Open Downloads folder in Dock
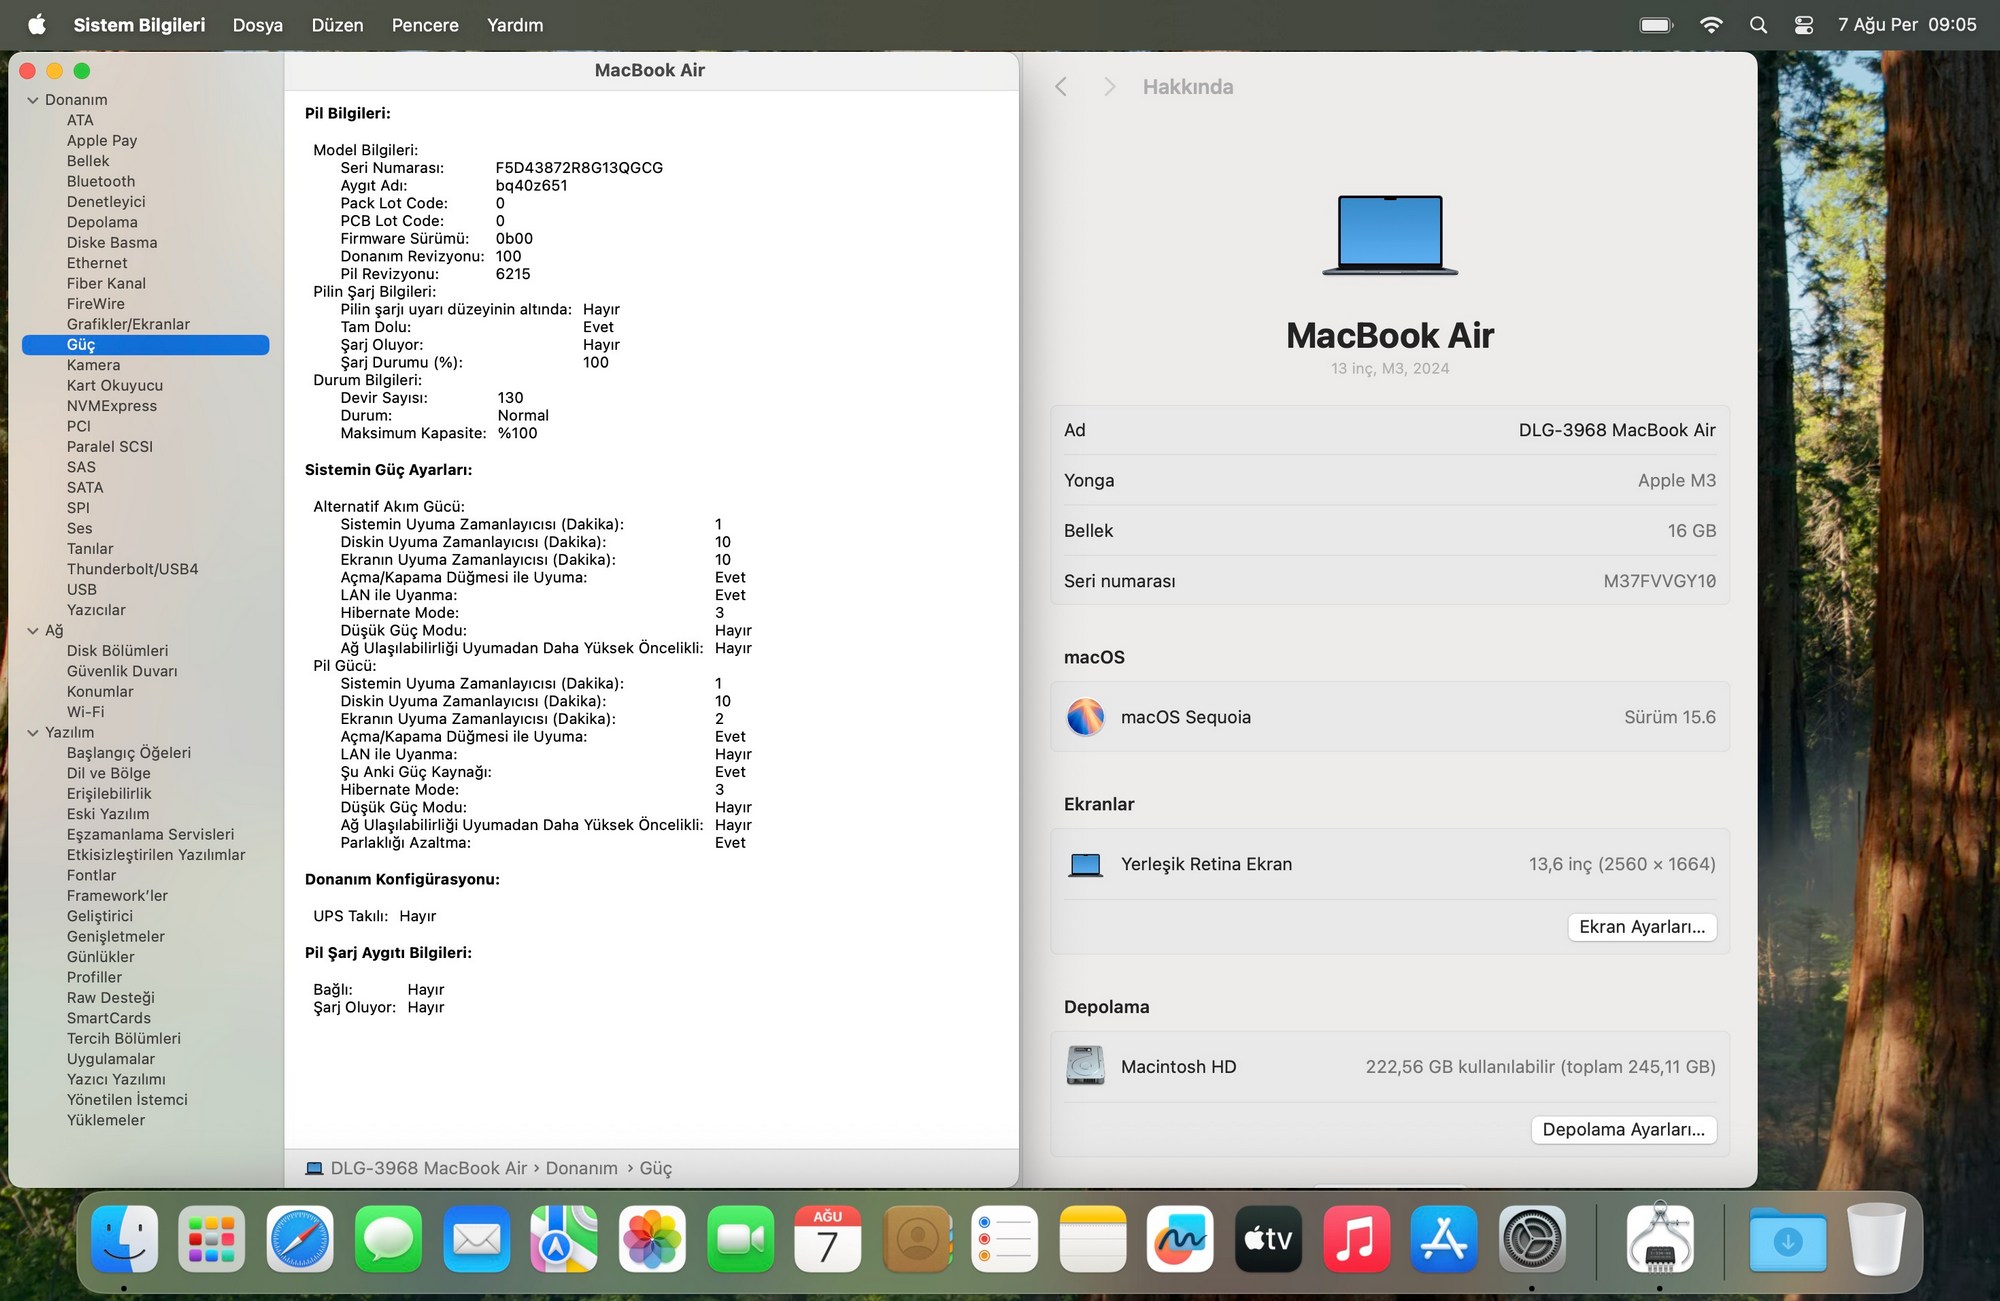The height and width of the screenshot is (1301, 2000). [x=1788, y=1240]
